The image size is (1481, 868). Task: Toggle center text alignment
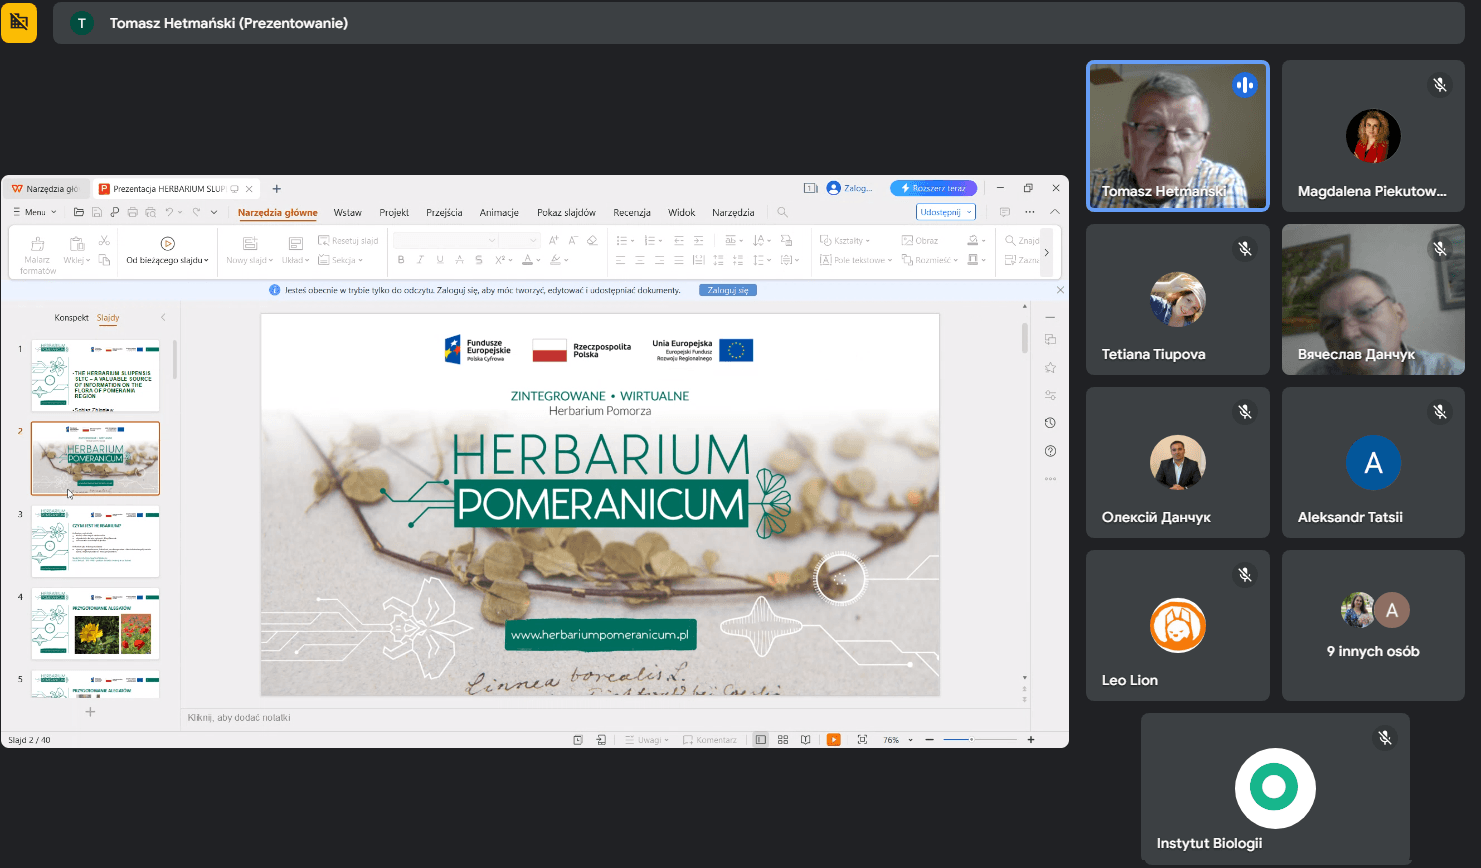tap(640, 260)
